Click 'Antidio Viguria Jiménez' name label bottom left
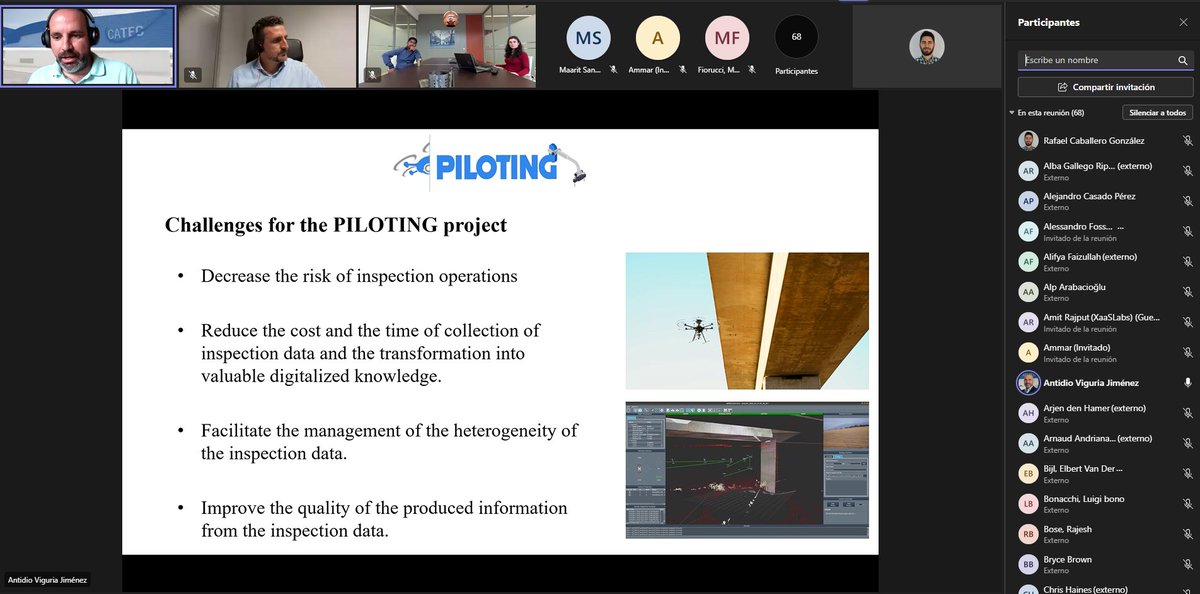This screenshot has width=1200, height=594. click(x=48, y=580)
